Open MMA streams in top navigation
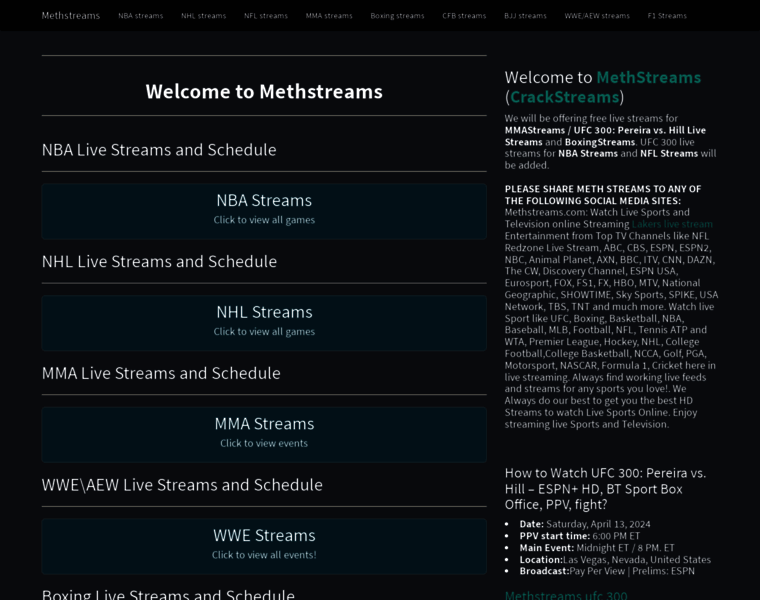The width and height of the screenshot is (760, 600). click(329, 16)
